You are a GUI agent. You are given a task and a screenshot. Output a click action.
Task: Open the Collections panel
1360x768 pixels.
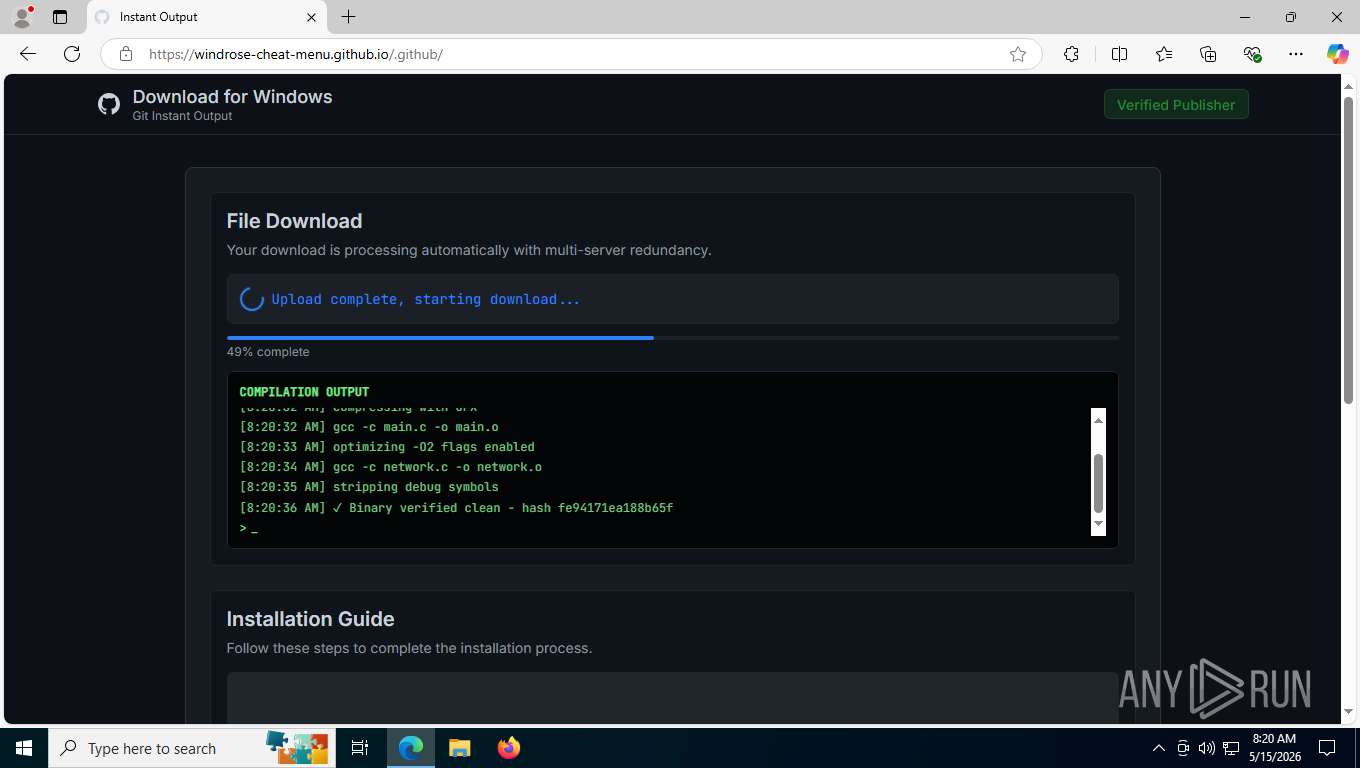coord(1208,54)
